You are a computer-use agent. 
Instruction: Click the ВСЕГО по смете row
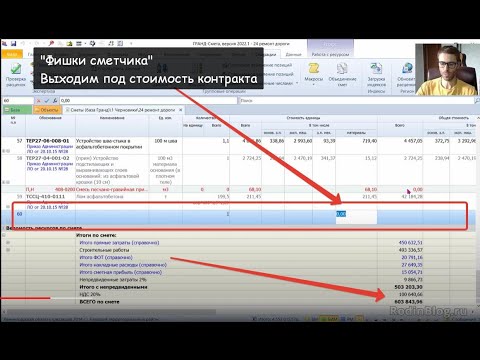coord(99,302)
